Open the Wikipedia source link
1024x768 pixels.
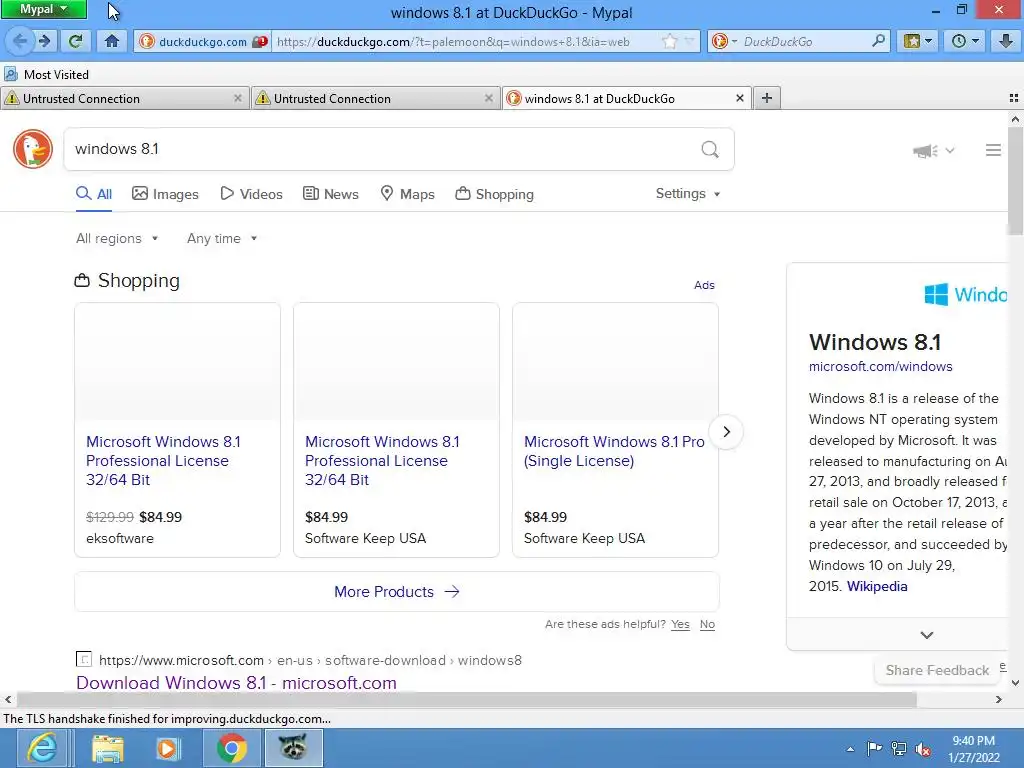point(877,586)
